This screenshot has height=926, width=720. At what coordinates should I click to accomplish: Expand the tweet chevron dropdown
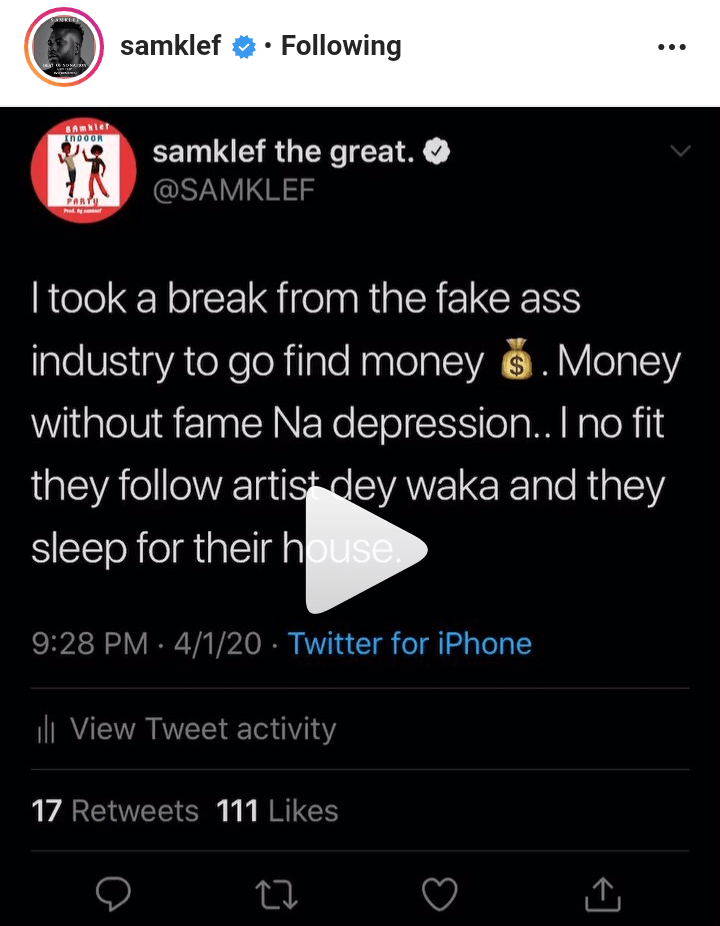(x=679, y=151)
